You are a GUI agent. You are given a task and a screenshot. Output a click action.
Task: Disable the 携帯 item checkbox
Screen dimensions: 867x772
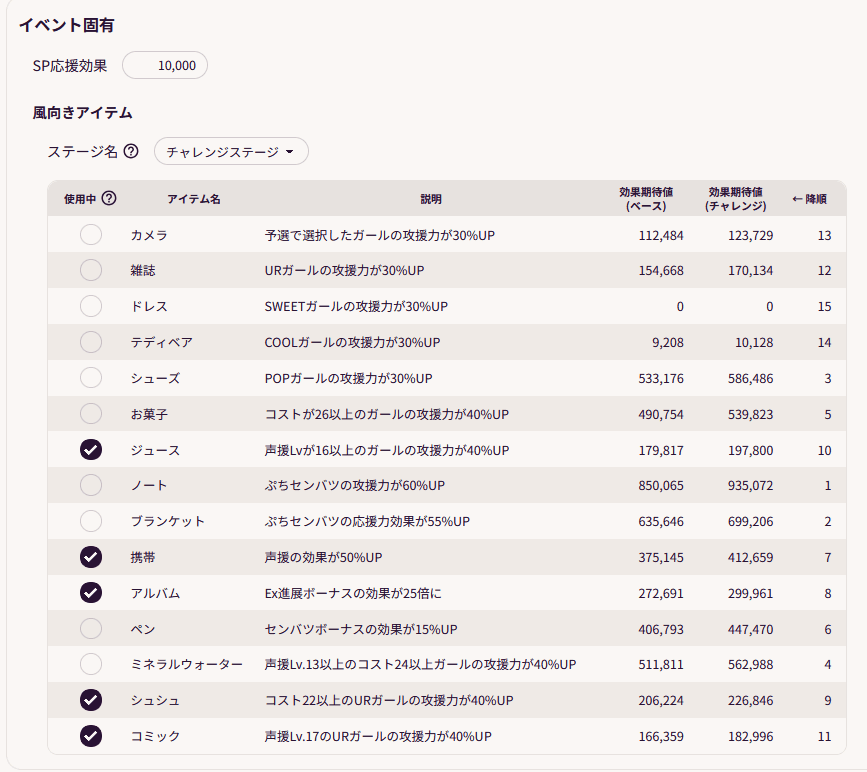tap(91, 558)
